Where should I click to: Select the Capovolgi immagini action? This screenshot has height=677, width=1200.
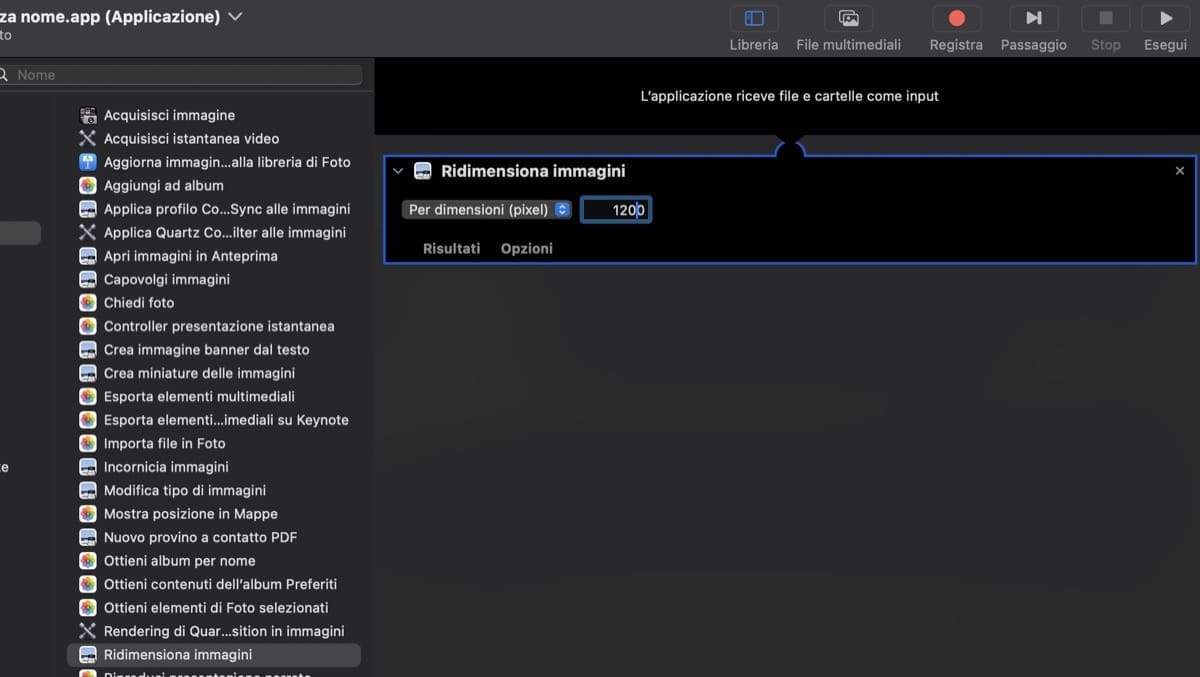click(x=166, y=279)
